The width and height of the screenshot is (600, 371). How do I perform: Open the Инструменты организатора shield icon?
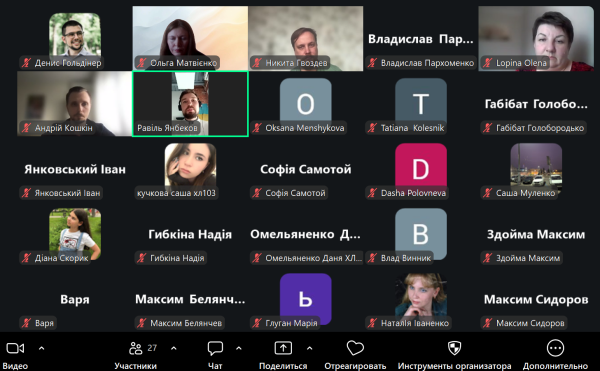click(454, 348)
